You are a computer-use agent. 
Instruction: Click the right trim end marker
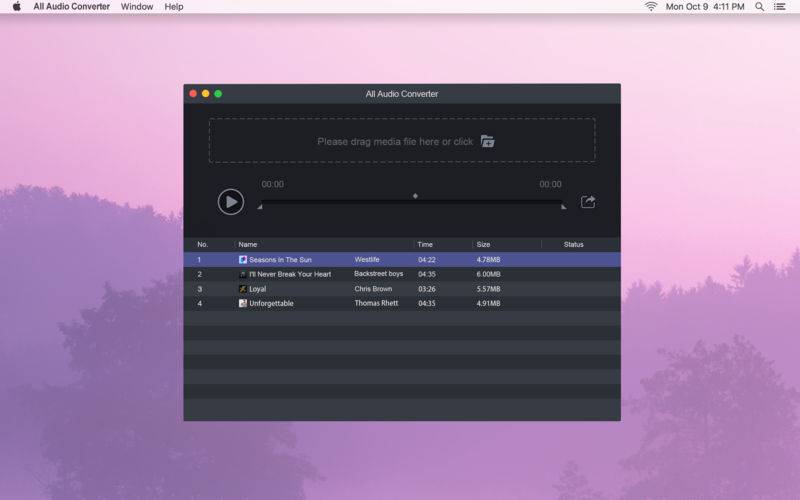(x=563, y=207)
